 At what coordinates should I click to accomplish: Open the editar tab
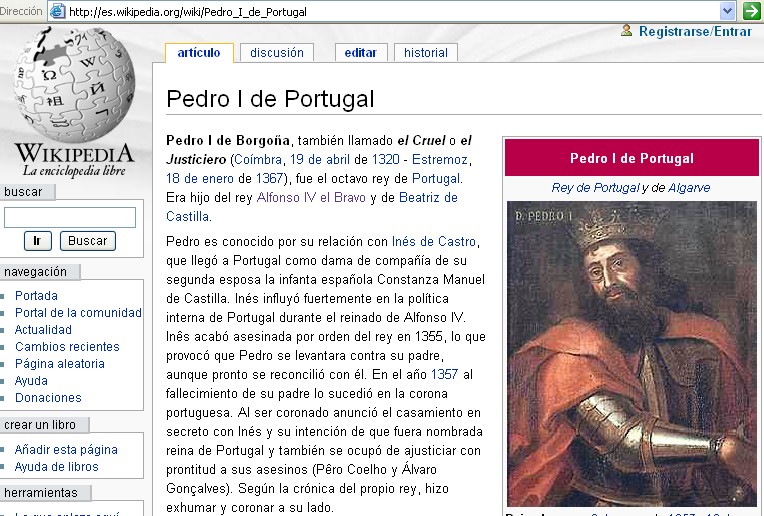(361, 53)
